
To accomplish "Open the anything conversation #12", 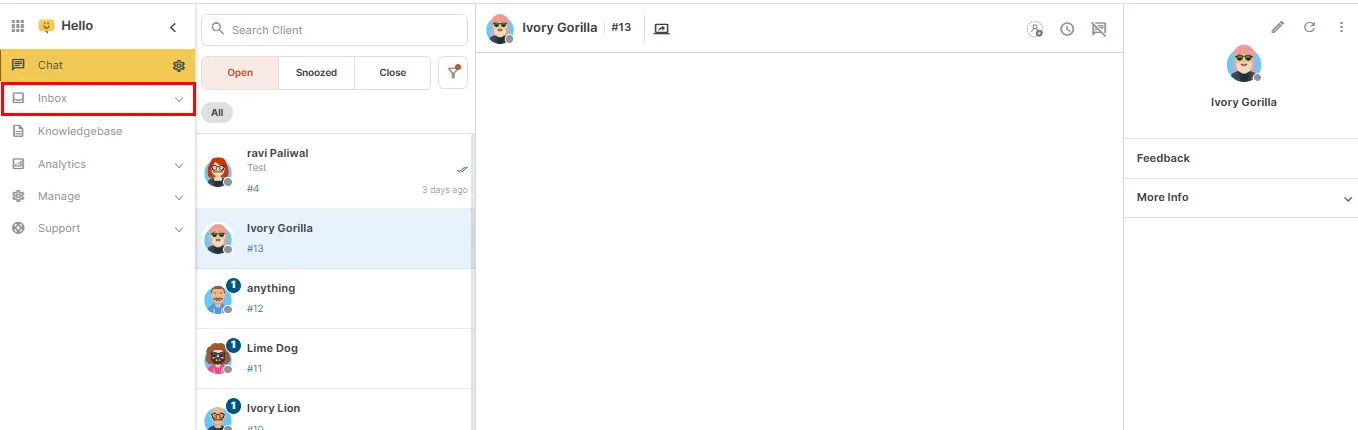I will [333, 299].
